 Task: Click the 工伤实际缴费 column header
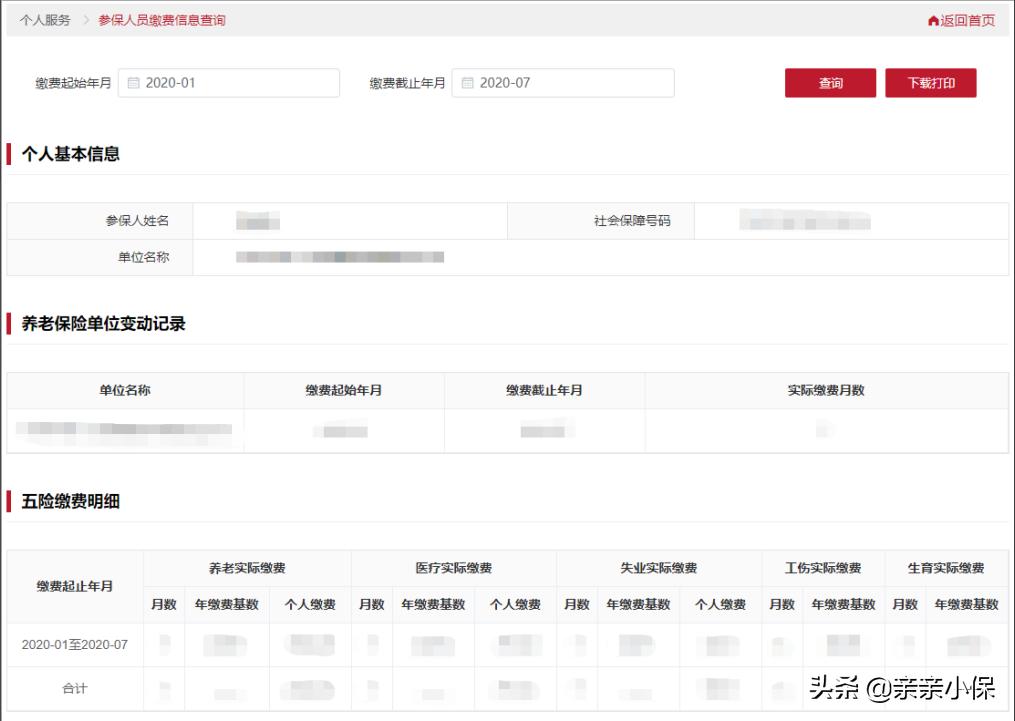tap(823, 566)
